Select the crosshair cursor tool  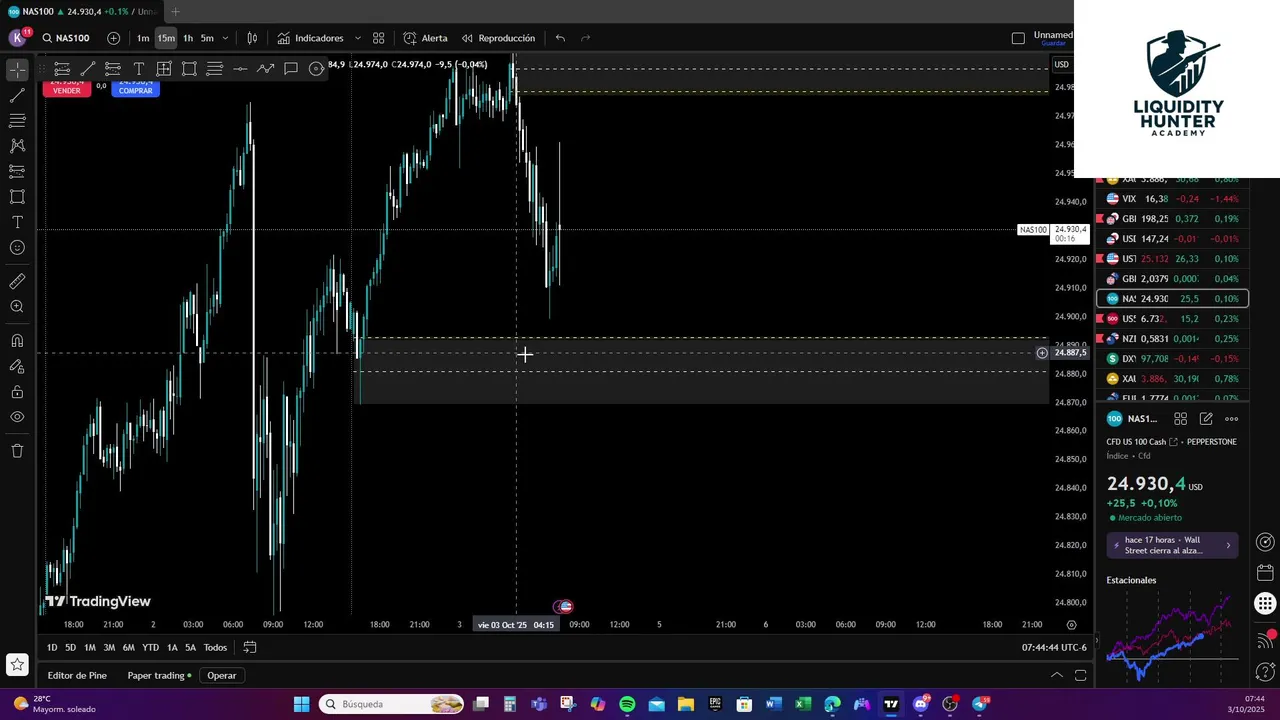coord(17,70)
